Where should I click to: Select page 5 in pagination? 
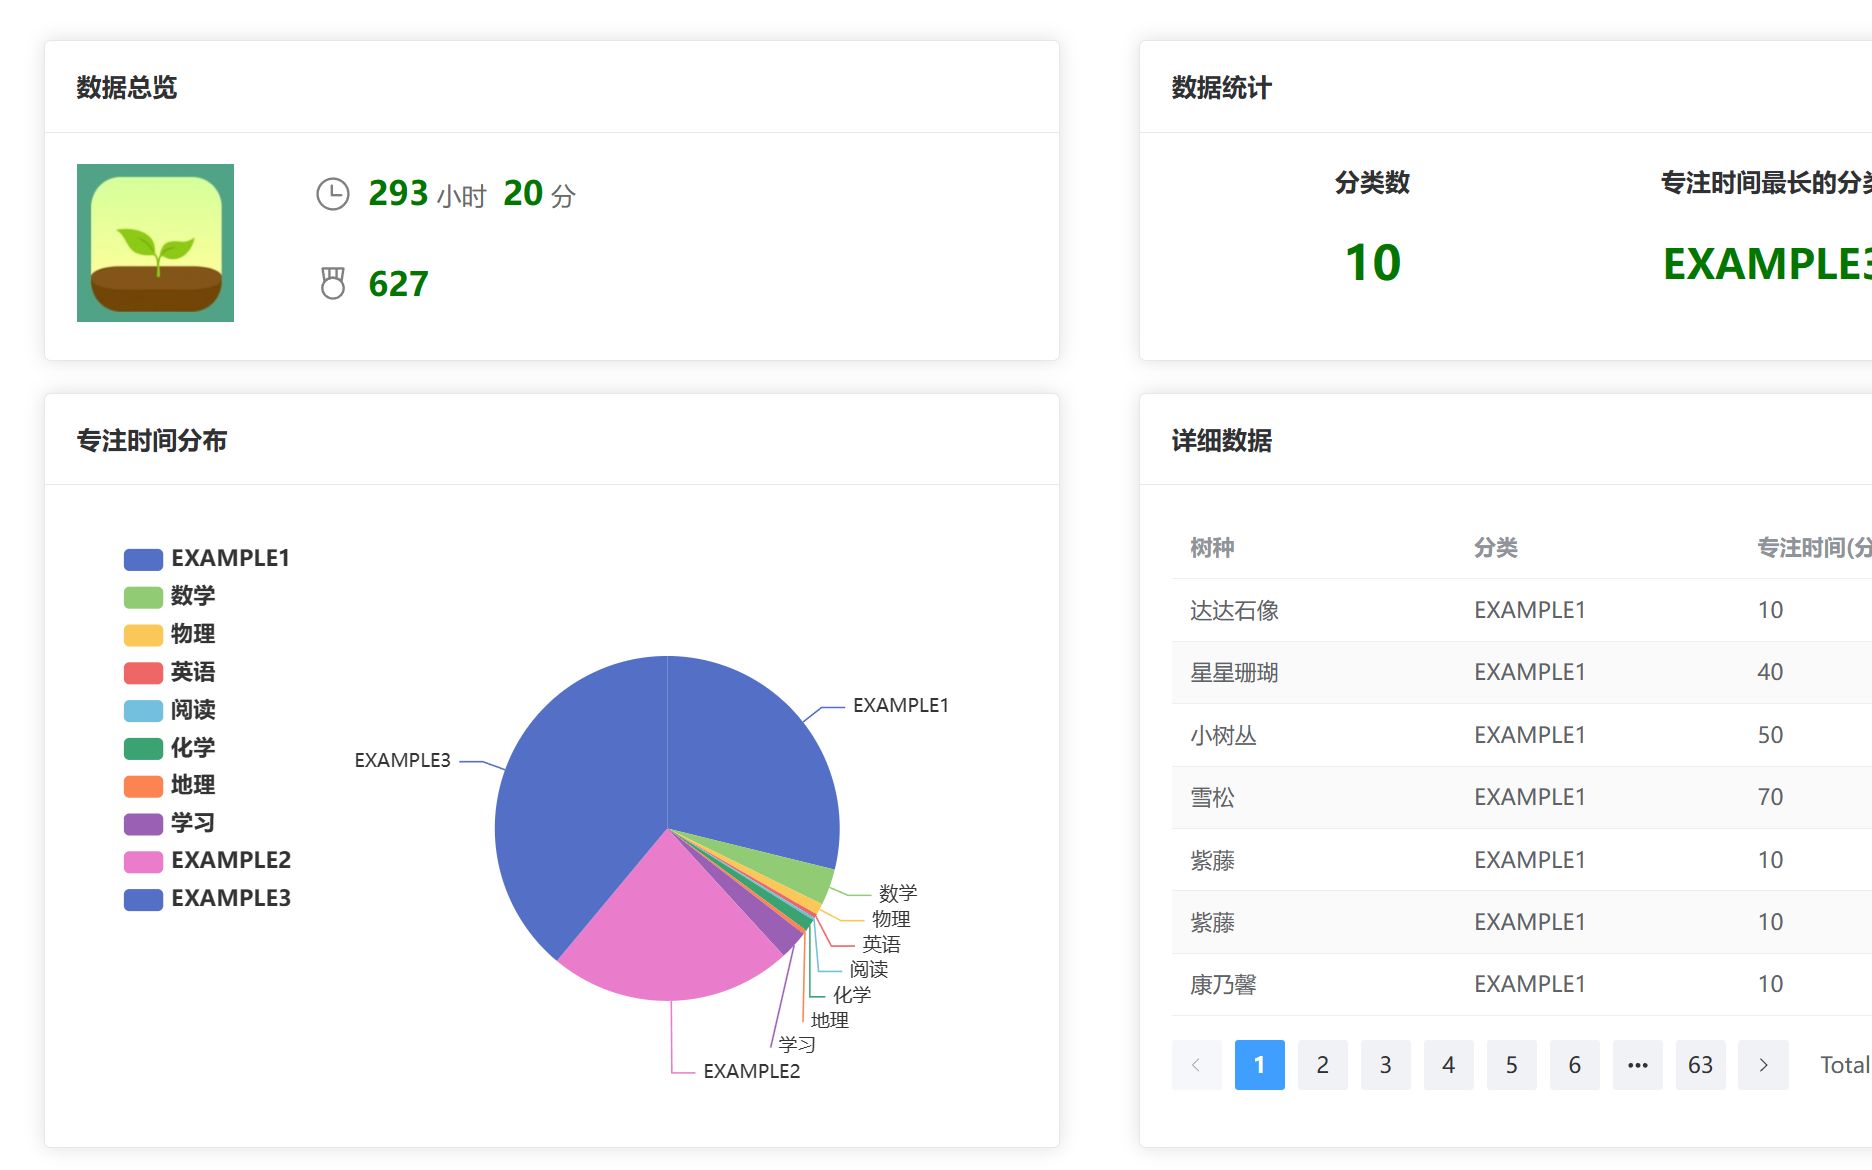click(1511, 1065)
